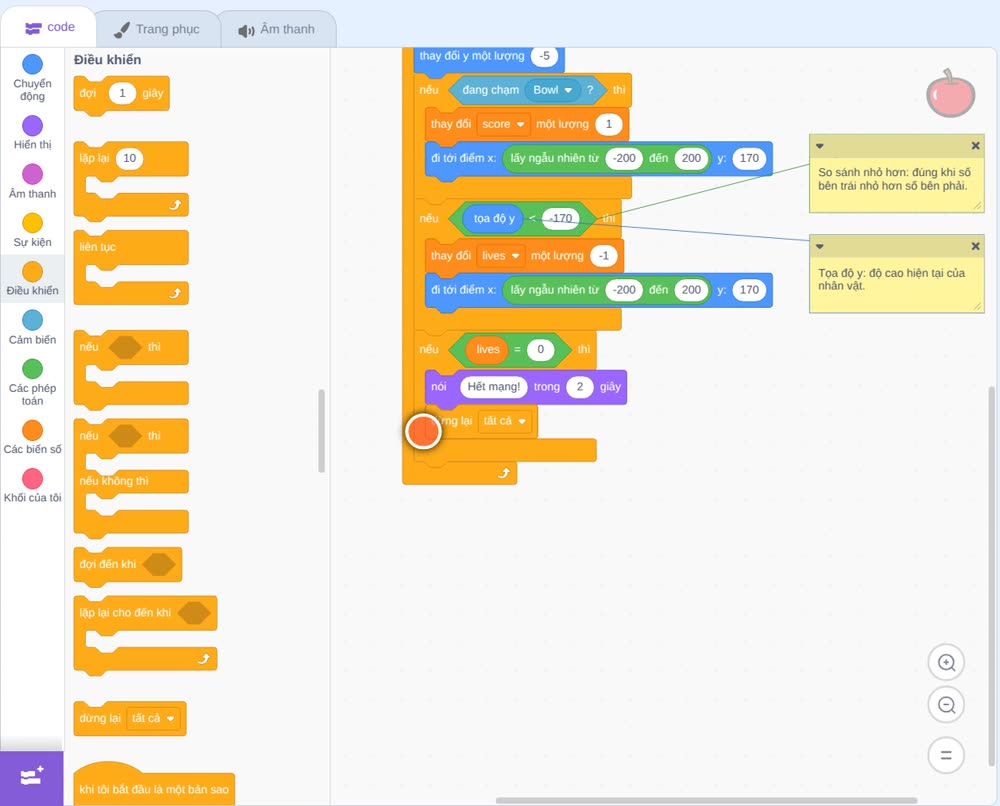
Task: Switch to the code tab
Action: [49, 27]
